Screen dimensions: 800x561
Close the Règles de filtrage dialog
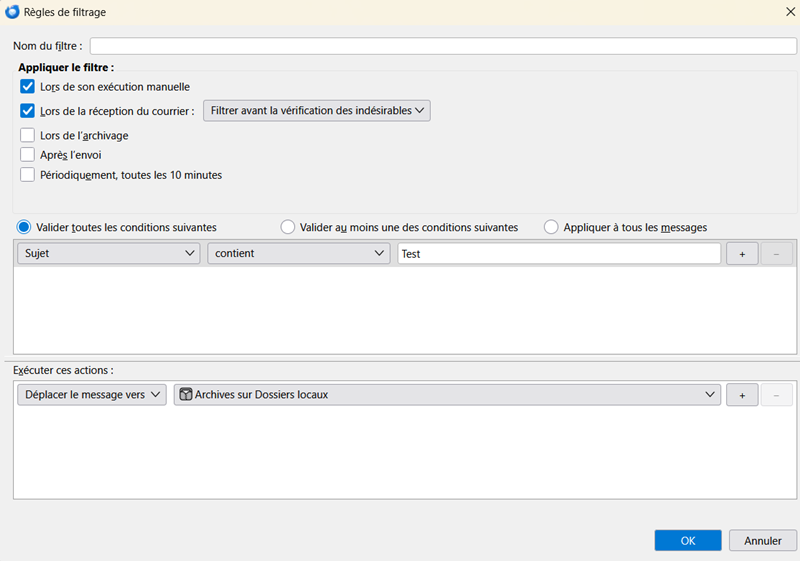(790, 12)
